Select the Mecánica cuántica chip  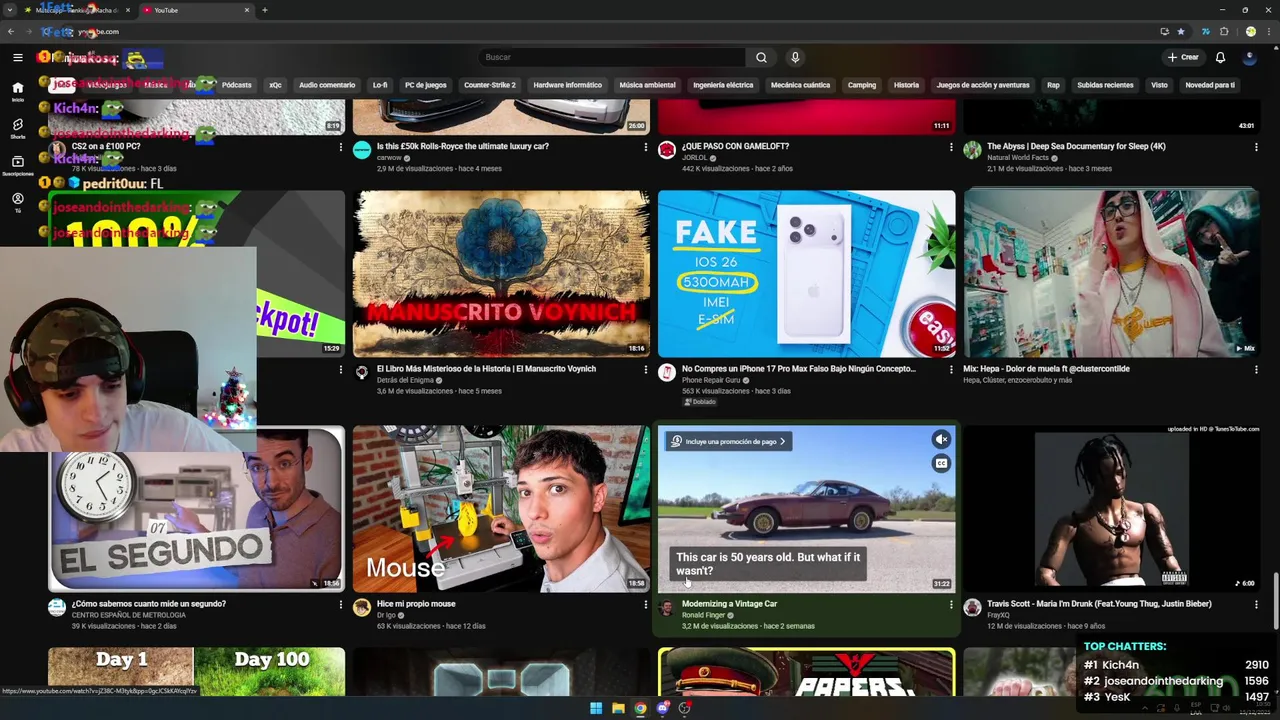pos(800,85)
